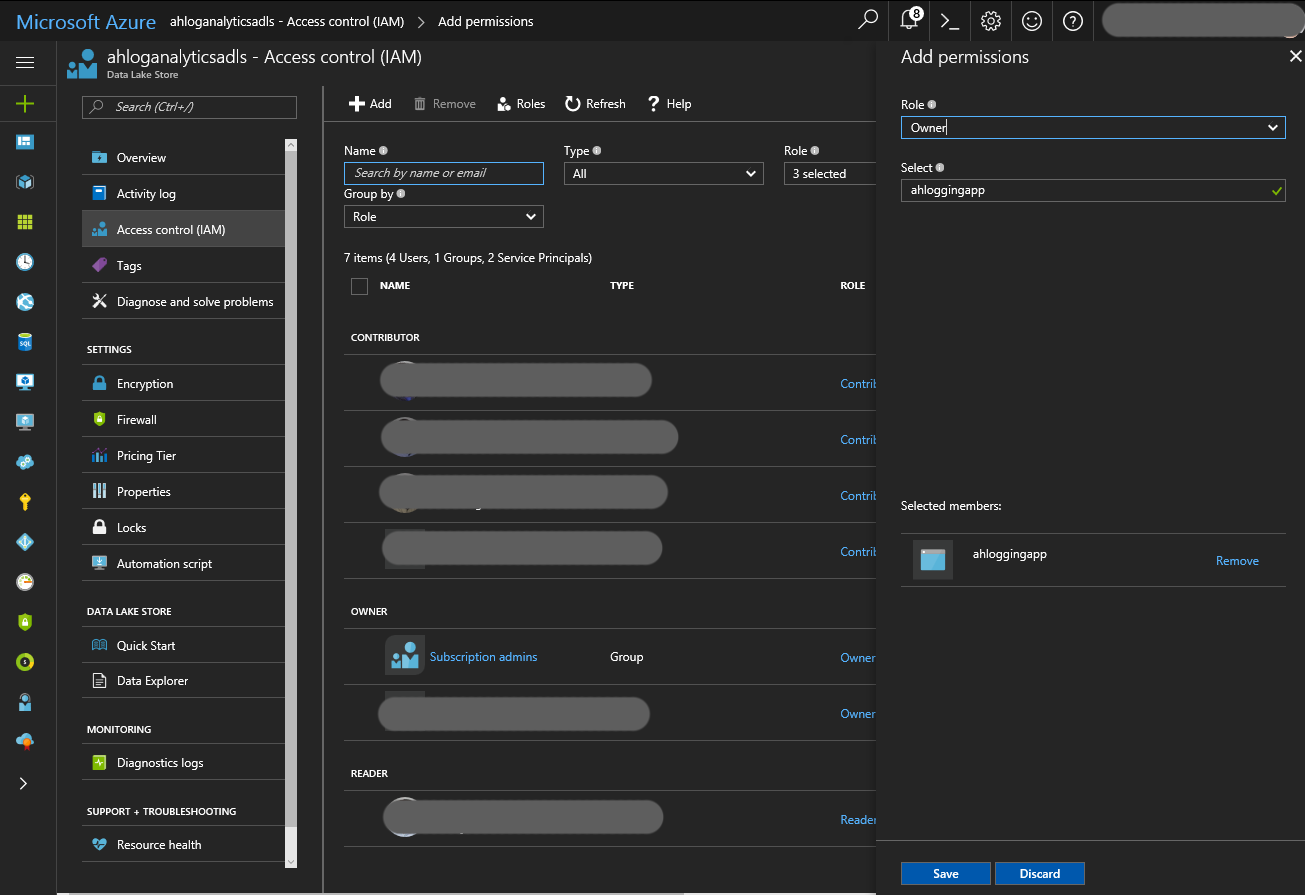Open SQL databases icon in left rail
Screen dimensions: 1305x895
coord(25,342)
